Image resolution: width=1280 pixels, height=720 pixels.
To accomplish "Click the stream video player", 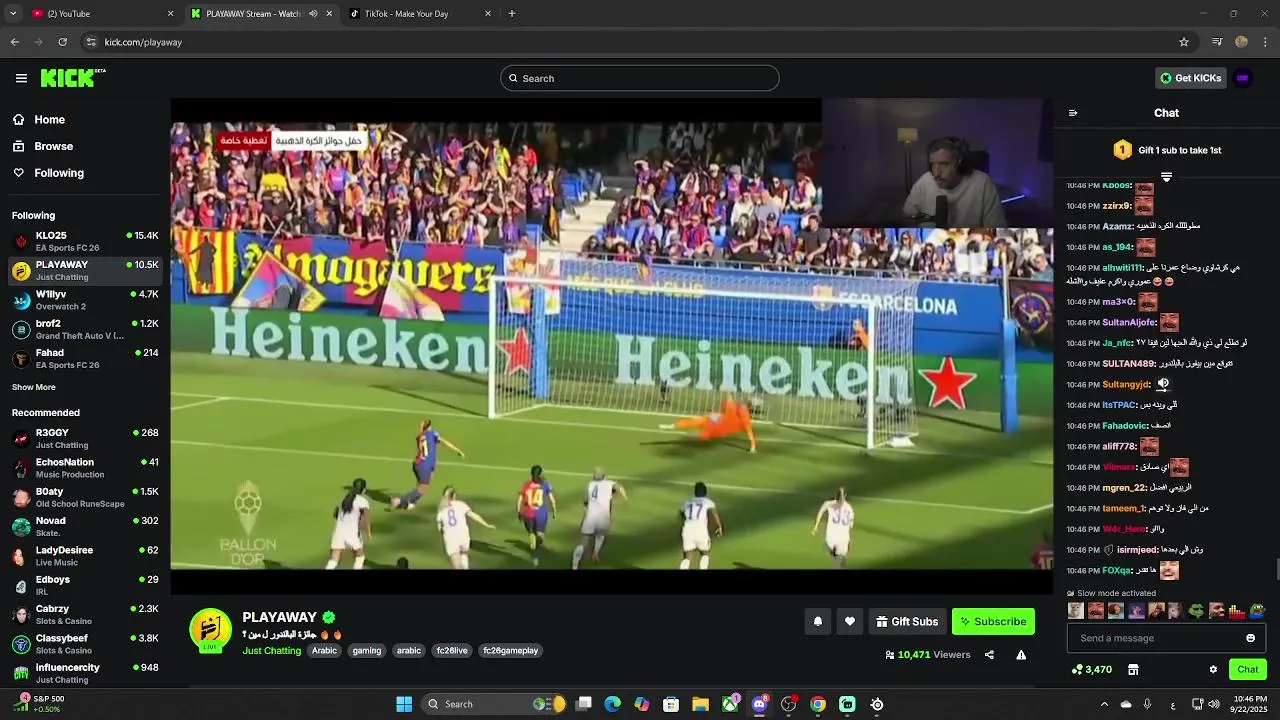I will click(611, 345).
